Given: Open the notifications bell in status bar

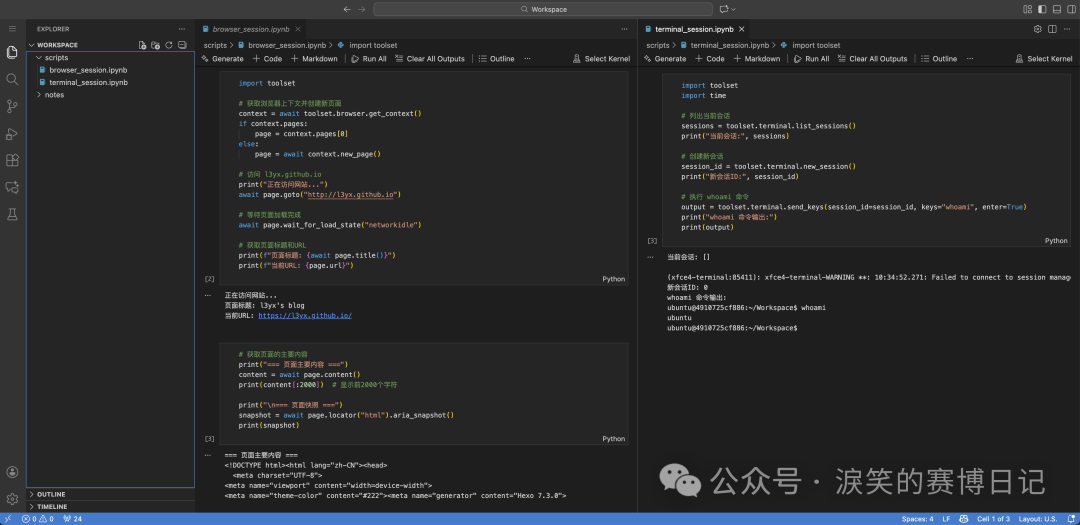Looking at the screenshot, I should 1071,519.
